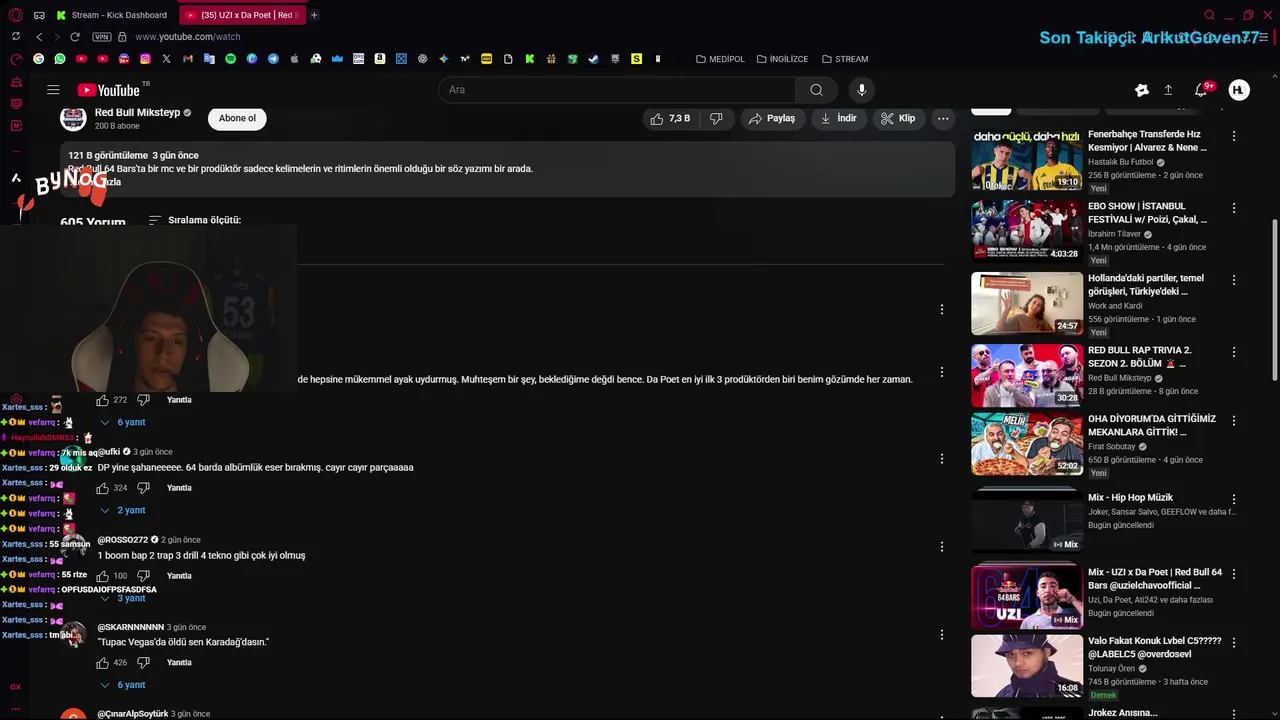
Task: Click the address bar www.youtube.com/watch
Action: pos(188,37)
